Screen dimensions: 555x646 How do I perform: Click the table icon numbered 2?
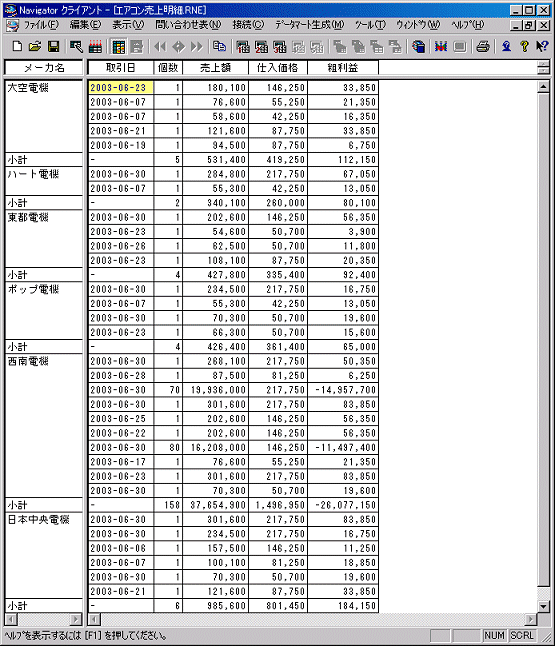[x=261, y=47]
